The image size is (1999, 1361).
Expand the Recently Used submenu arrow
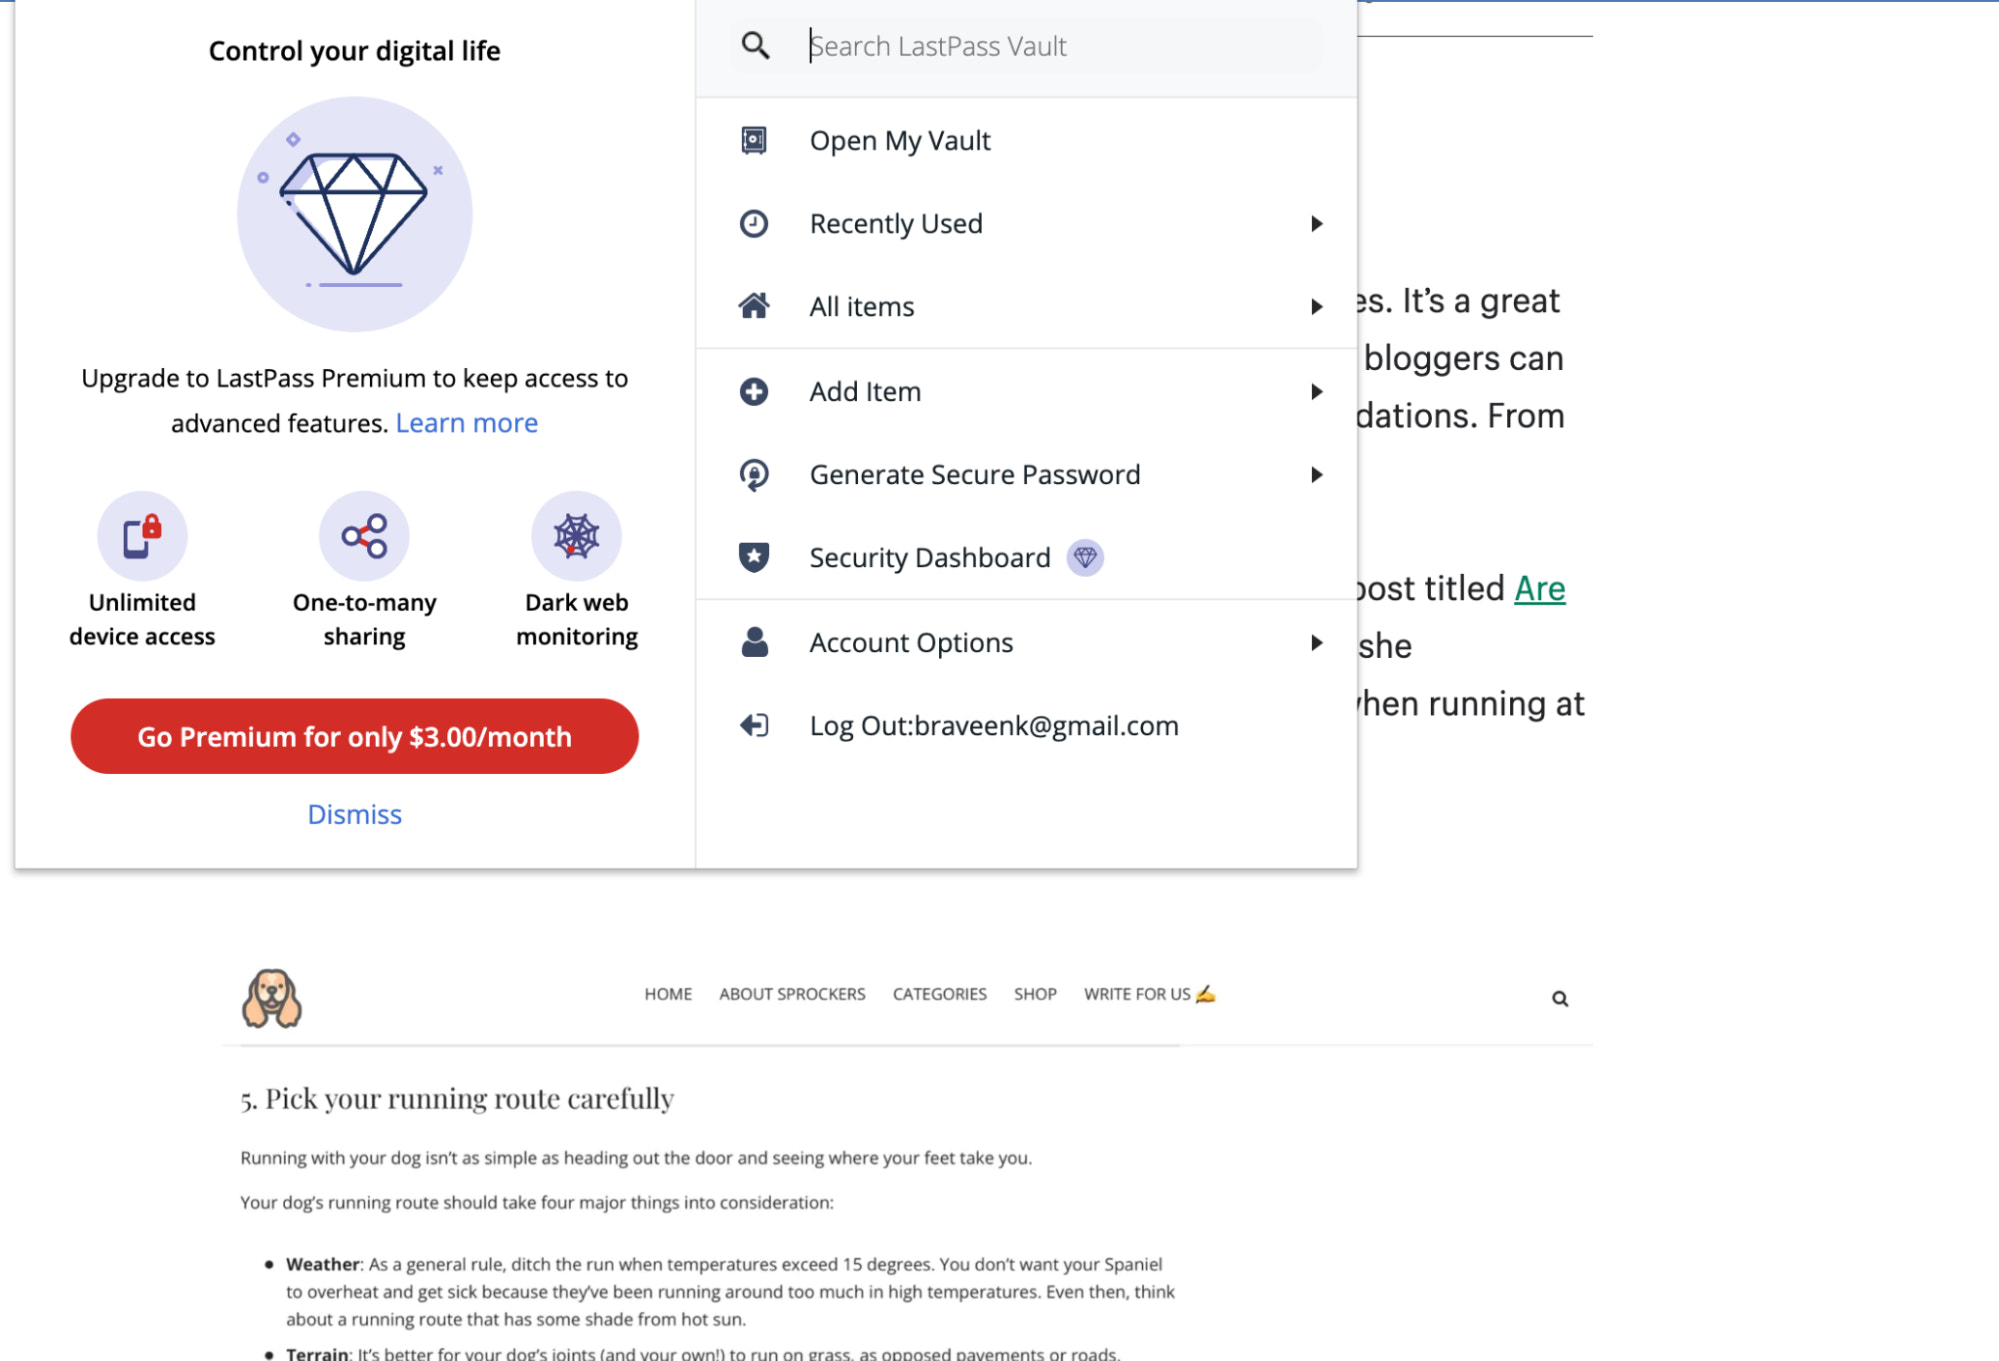click(1315, 223)
